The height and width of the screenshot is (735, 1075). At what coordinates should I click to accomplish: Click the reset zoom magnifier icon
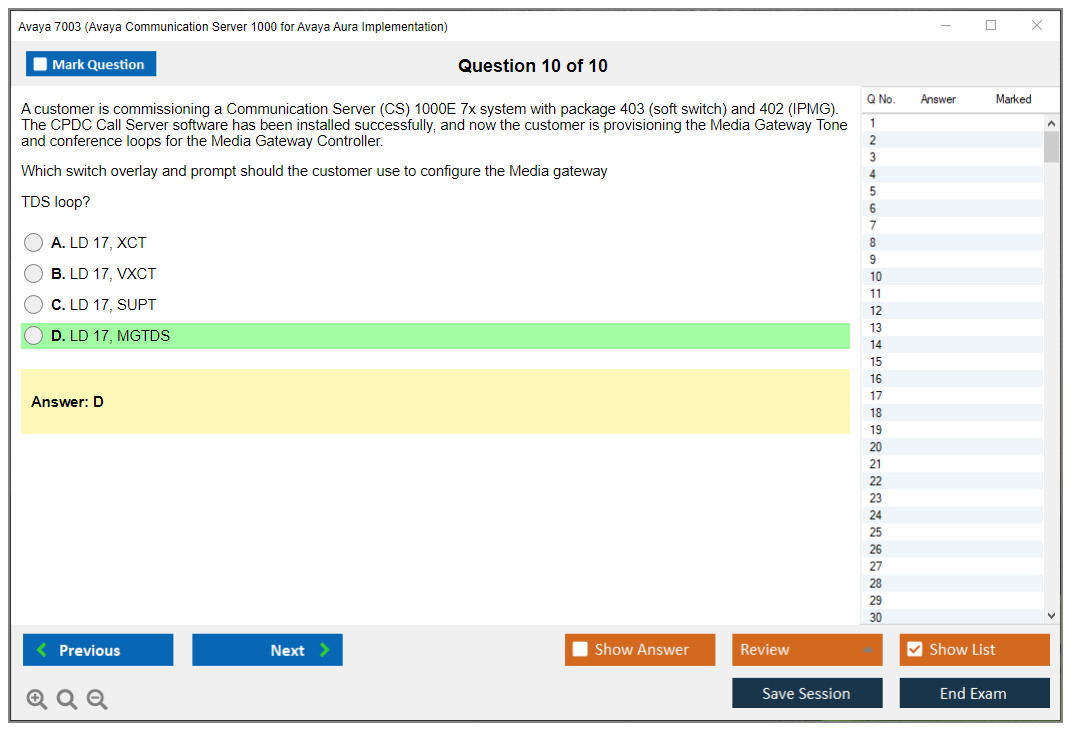[67, 699]
